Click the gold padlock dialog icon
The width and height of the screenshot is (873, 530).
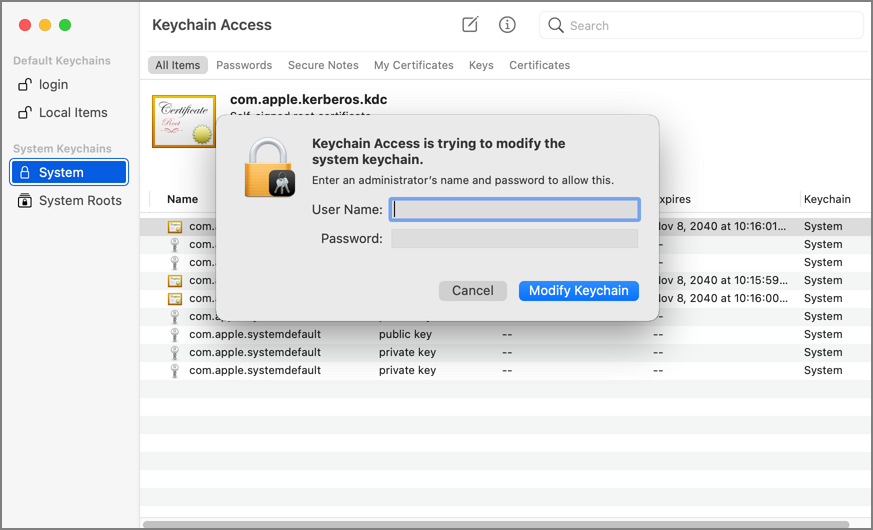[269, 168]
